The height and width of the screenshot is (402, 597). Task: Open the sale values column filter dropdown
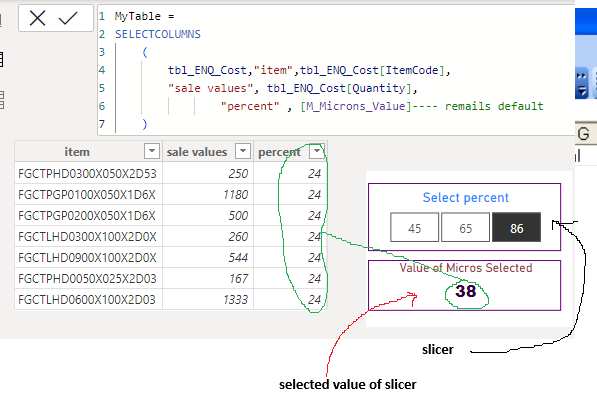tap(243, 151)
